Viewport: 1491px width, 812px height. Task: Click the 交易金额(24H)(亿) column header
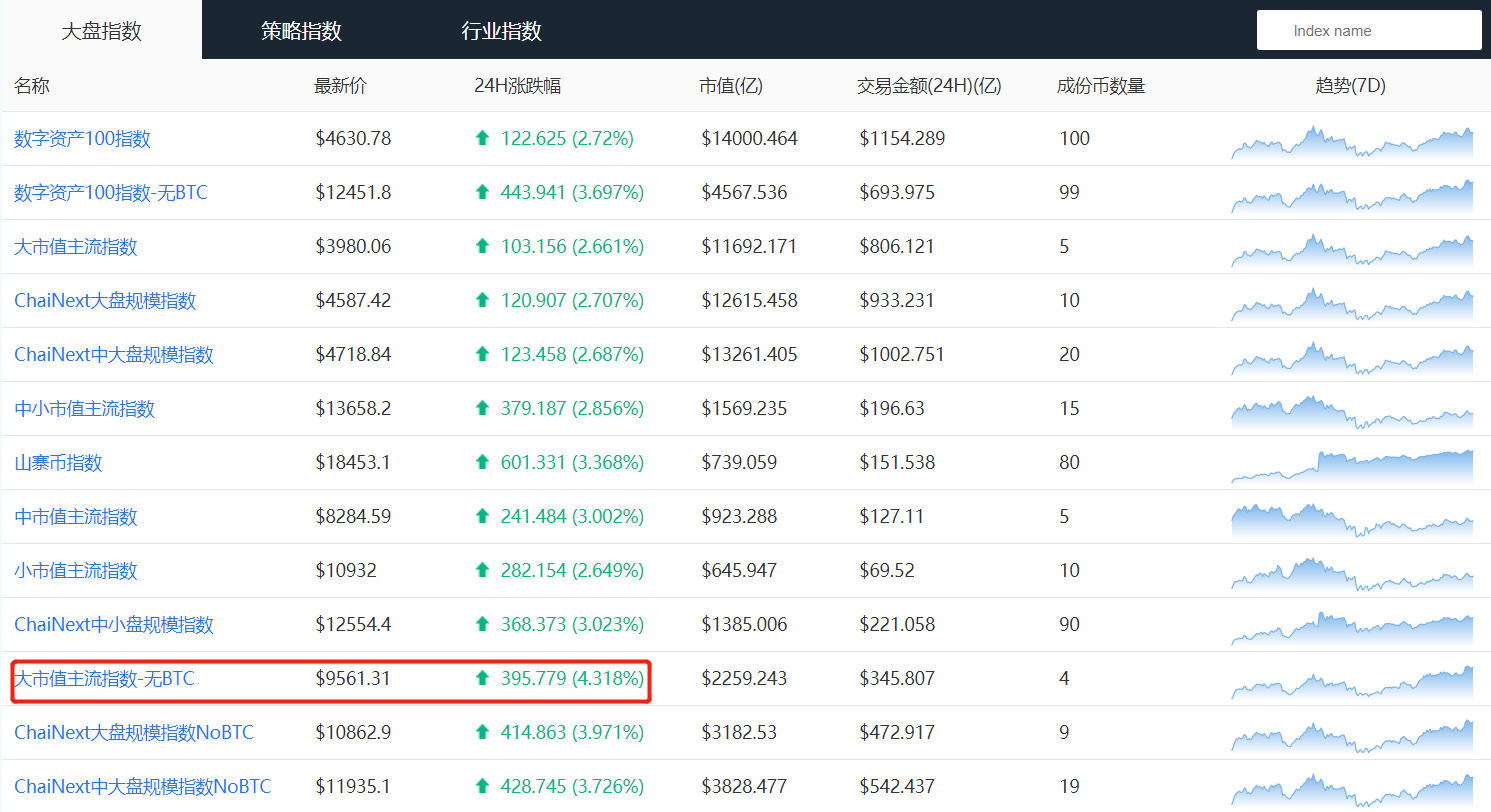929,86
